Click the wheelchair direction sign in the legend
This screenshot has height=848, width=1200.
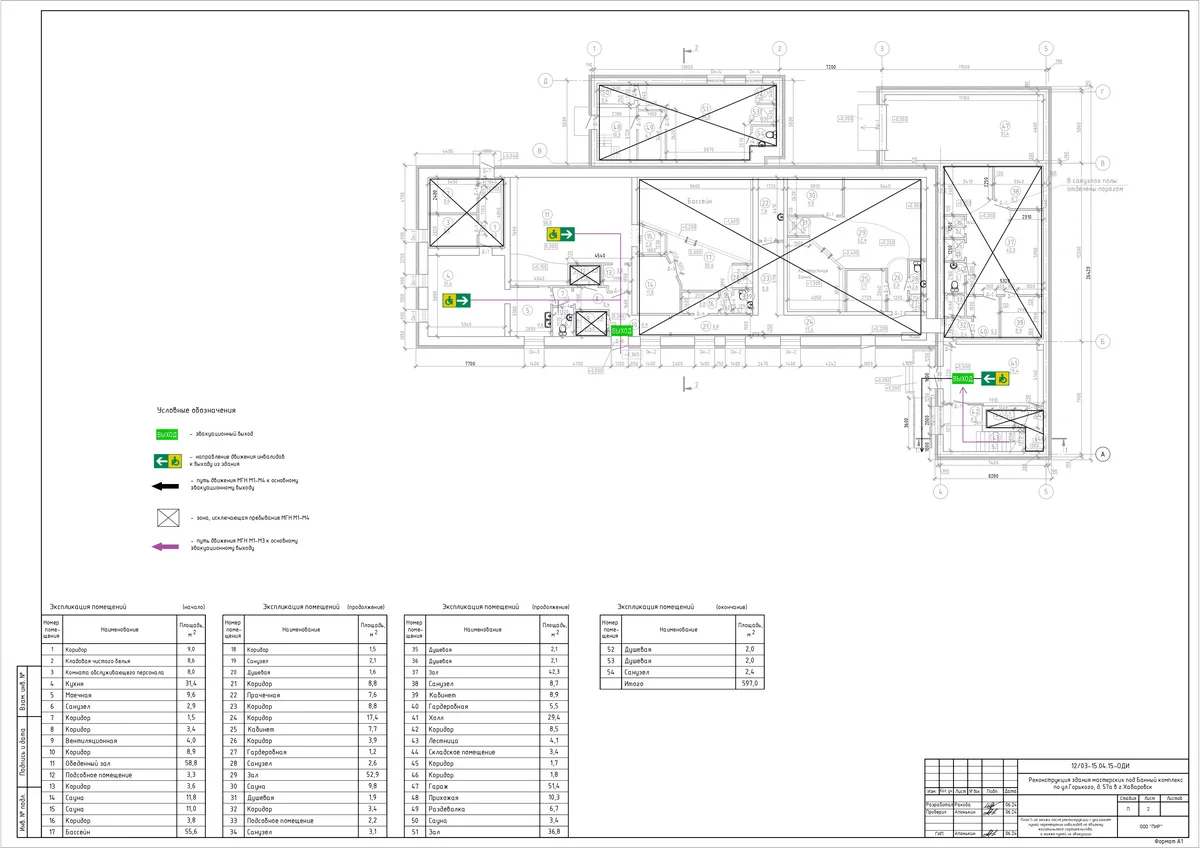pyautogui.click(x=166, y=461)
